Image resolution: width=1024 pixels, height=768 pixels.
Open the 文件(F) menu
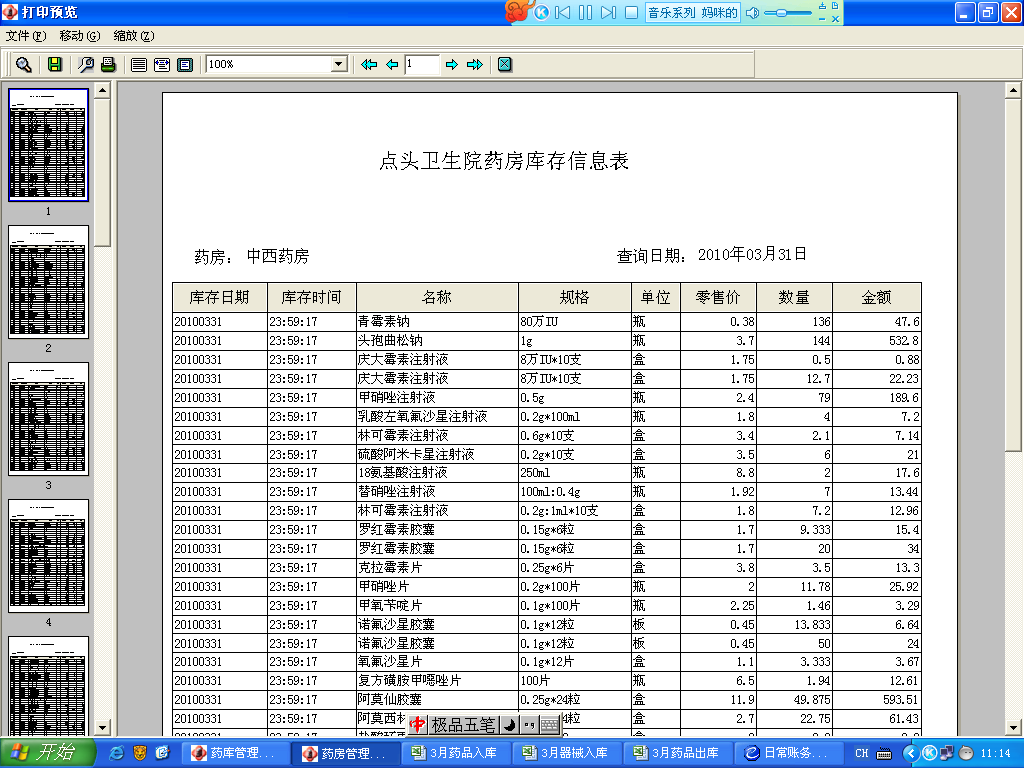point(25,36)
